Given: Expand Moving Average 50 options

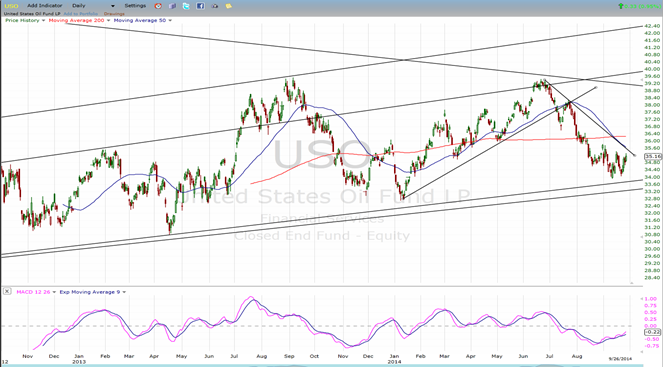Looking at the screenshot, I should [x=170, y=20].
